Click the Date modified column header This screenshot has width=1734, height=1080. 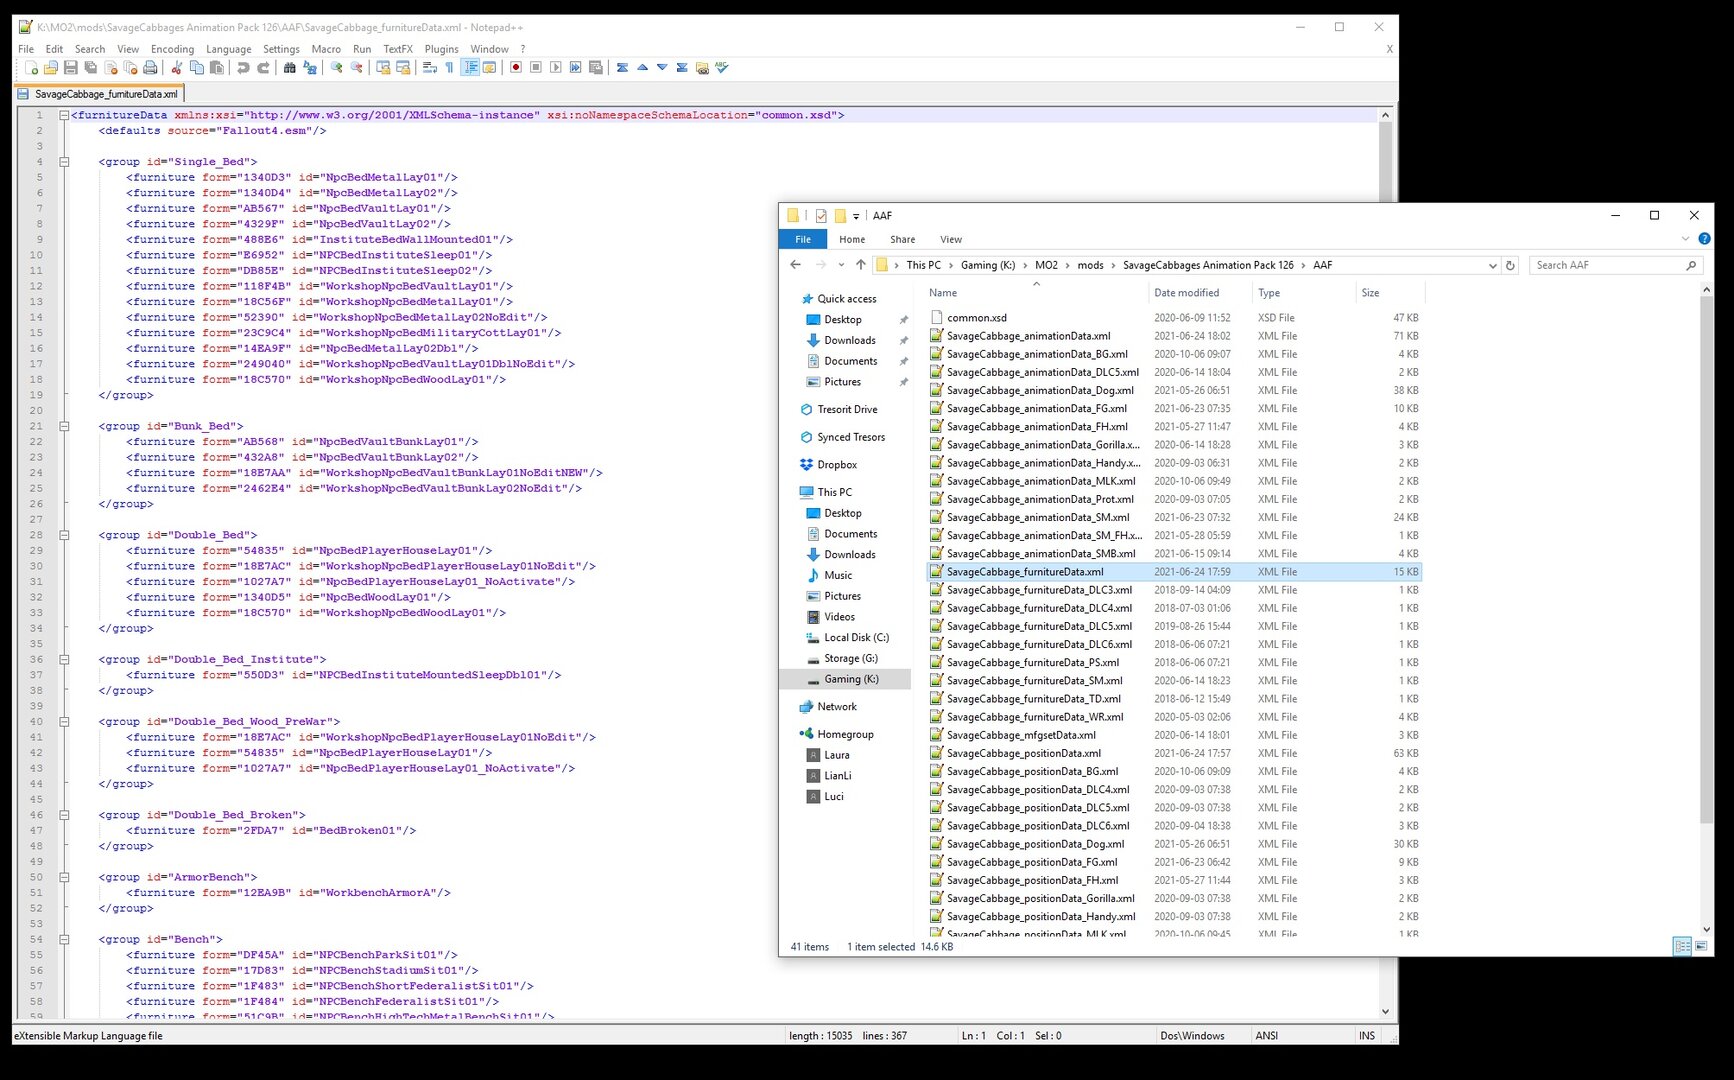pos(1186,293)
